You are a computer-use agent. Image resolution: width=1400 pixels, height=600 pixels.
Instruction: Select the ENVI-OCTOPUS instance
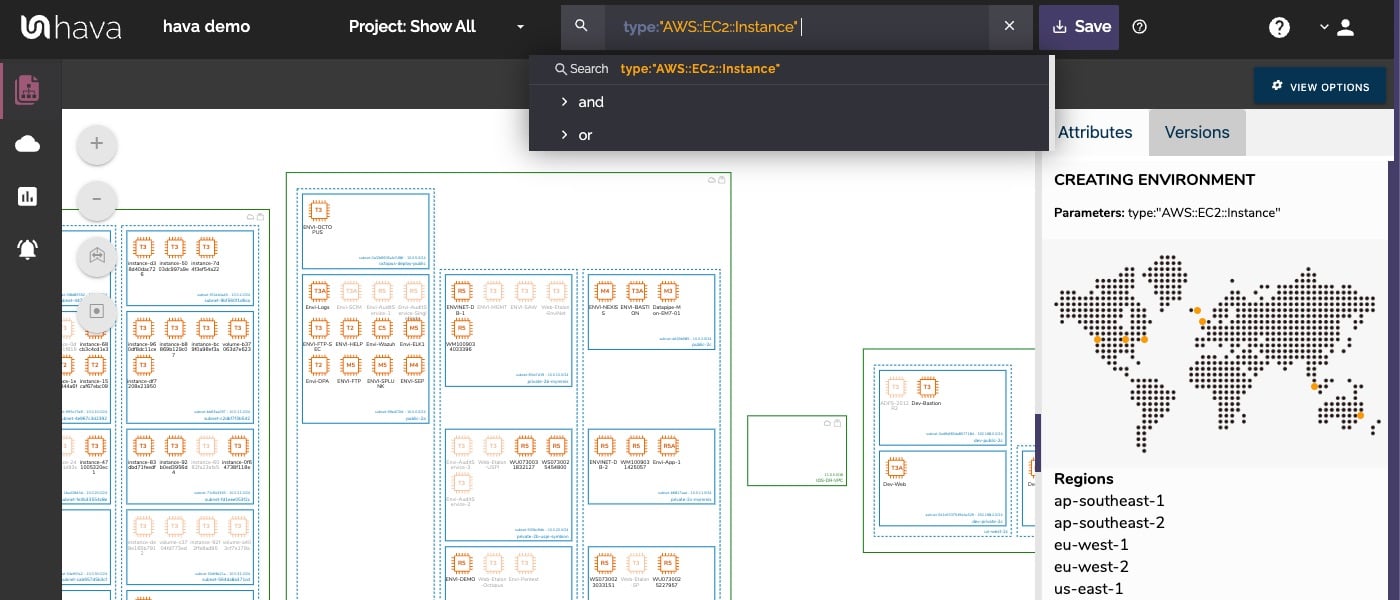(x=318, y=210)
